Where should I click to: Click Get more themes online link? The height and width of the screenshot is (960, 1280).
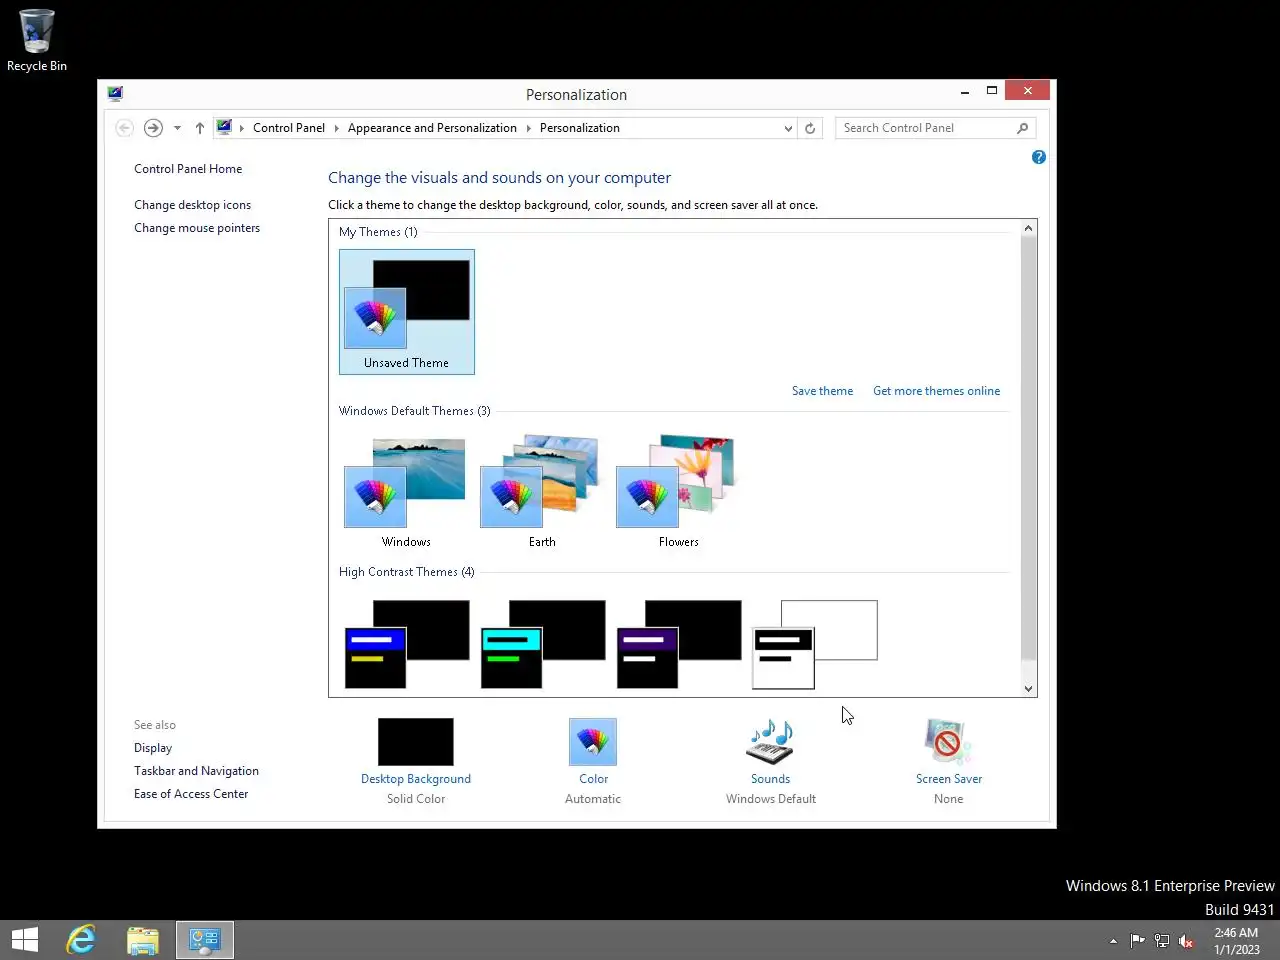[x=937, y=391]
